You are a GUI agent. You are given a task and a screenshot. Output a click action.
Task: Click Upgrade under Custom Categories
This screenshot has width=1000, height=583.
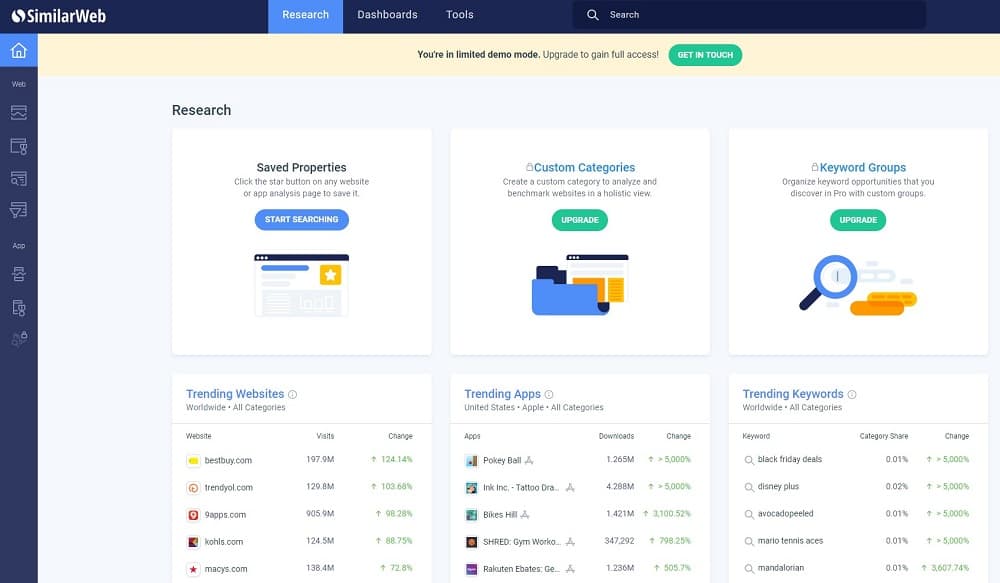click(580, 220)
